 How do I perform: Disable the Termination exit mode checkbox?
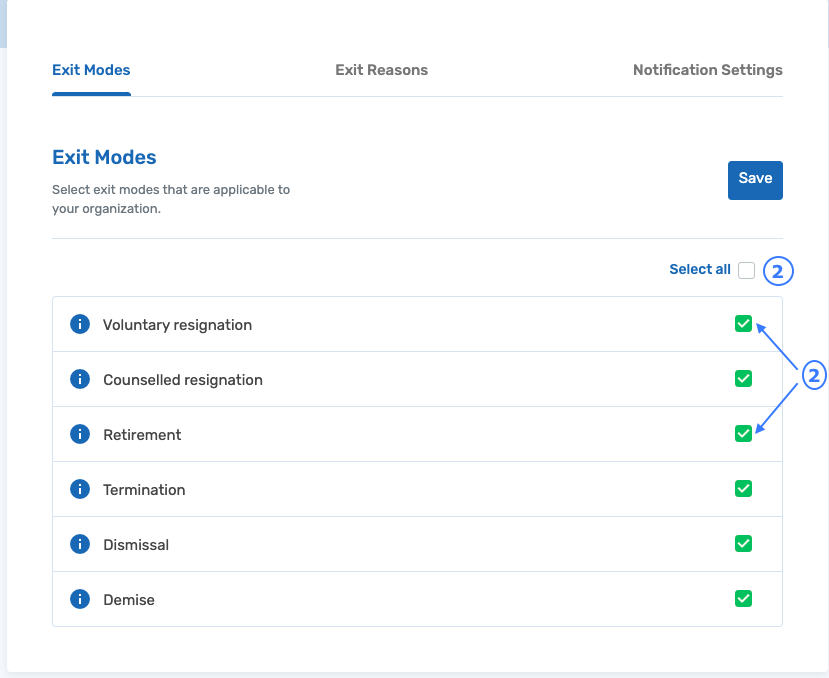[x=743, y=489]
